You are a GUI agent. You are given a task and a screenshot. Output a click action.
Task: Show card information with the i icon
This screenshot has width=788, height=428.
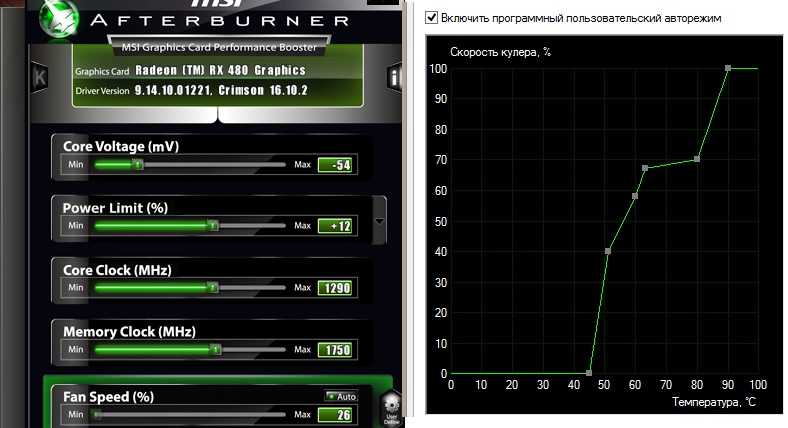tap(395, 78)
